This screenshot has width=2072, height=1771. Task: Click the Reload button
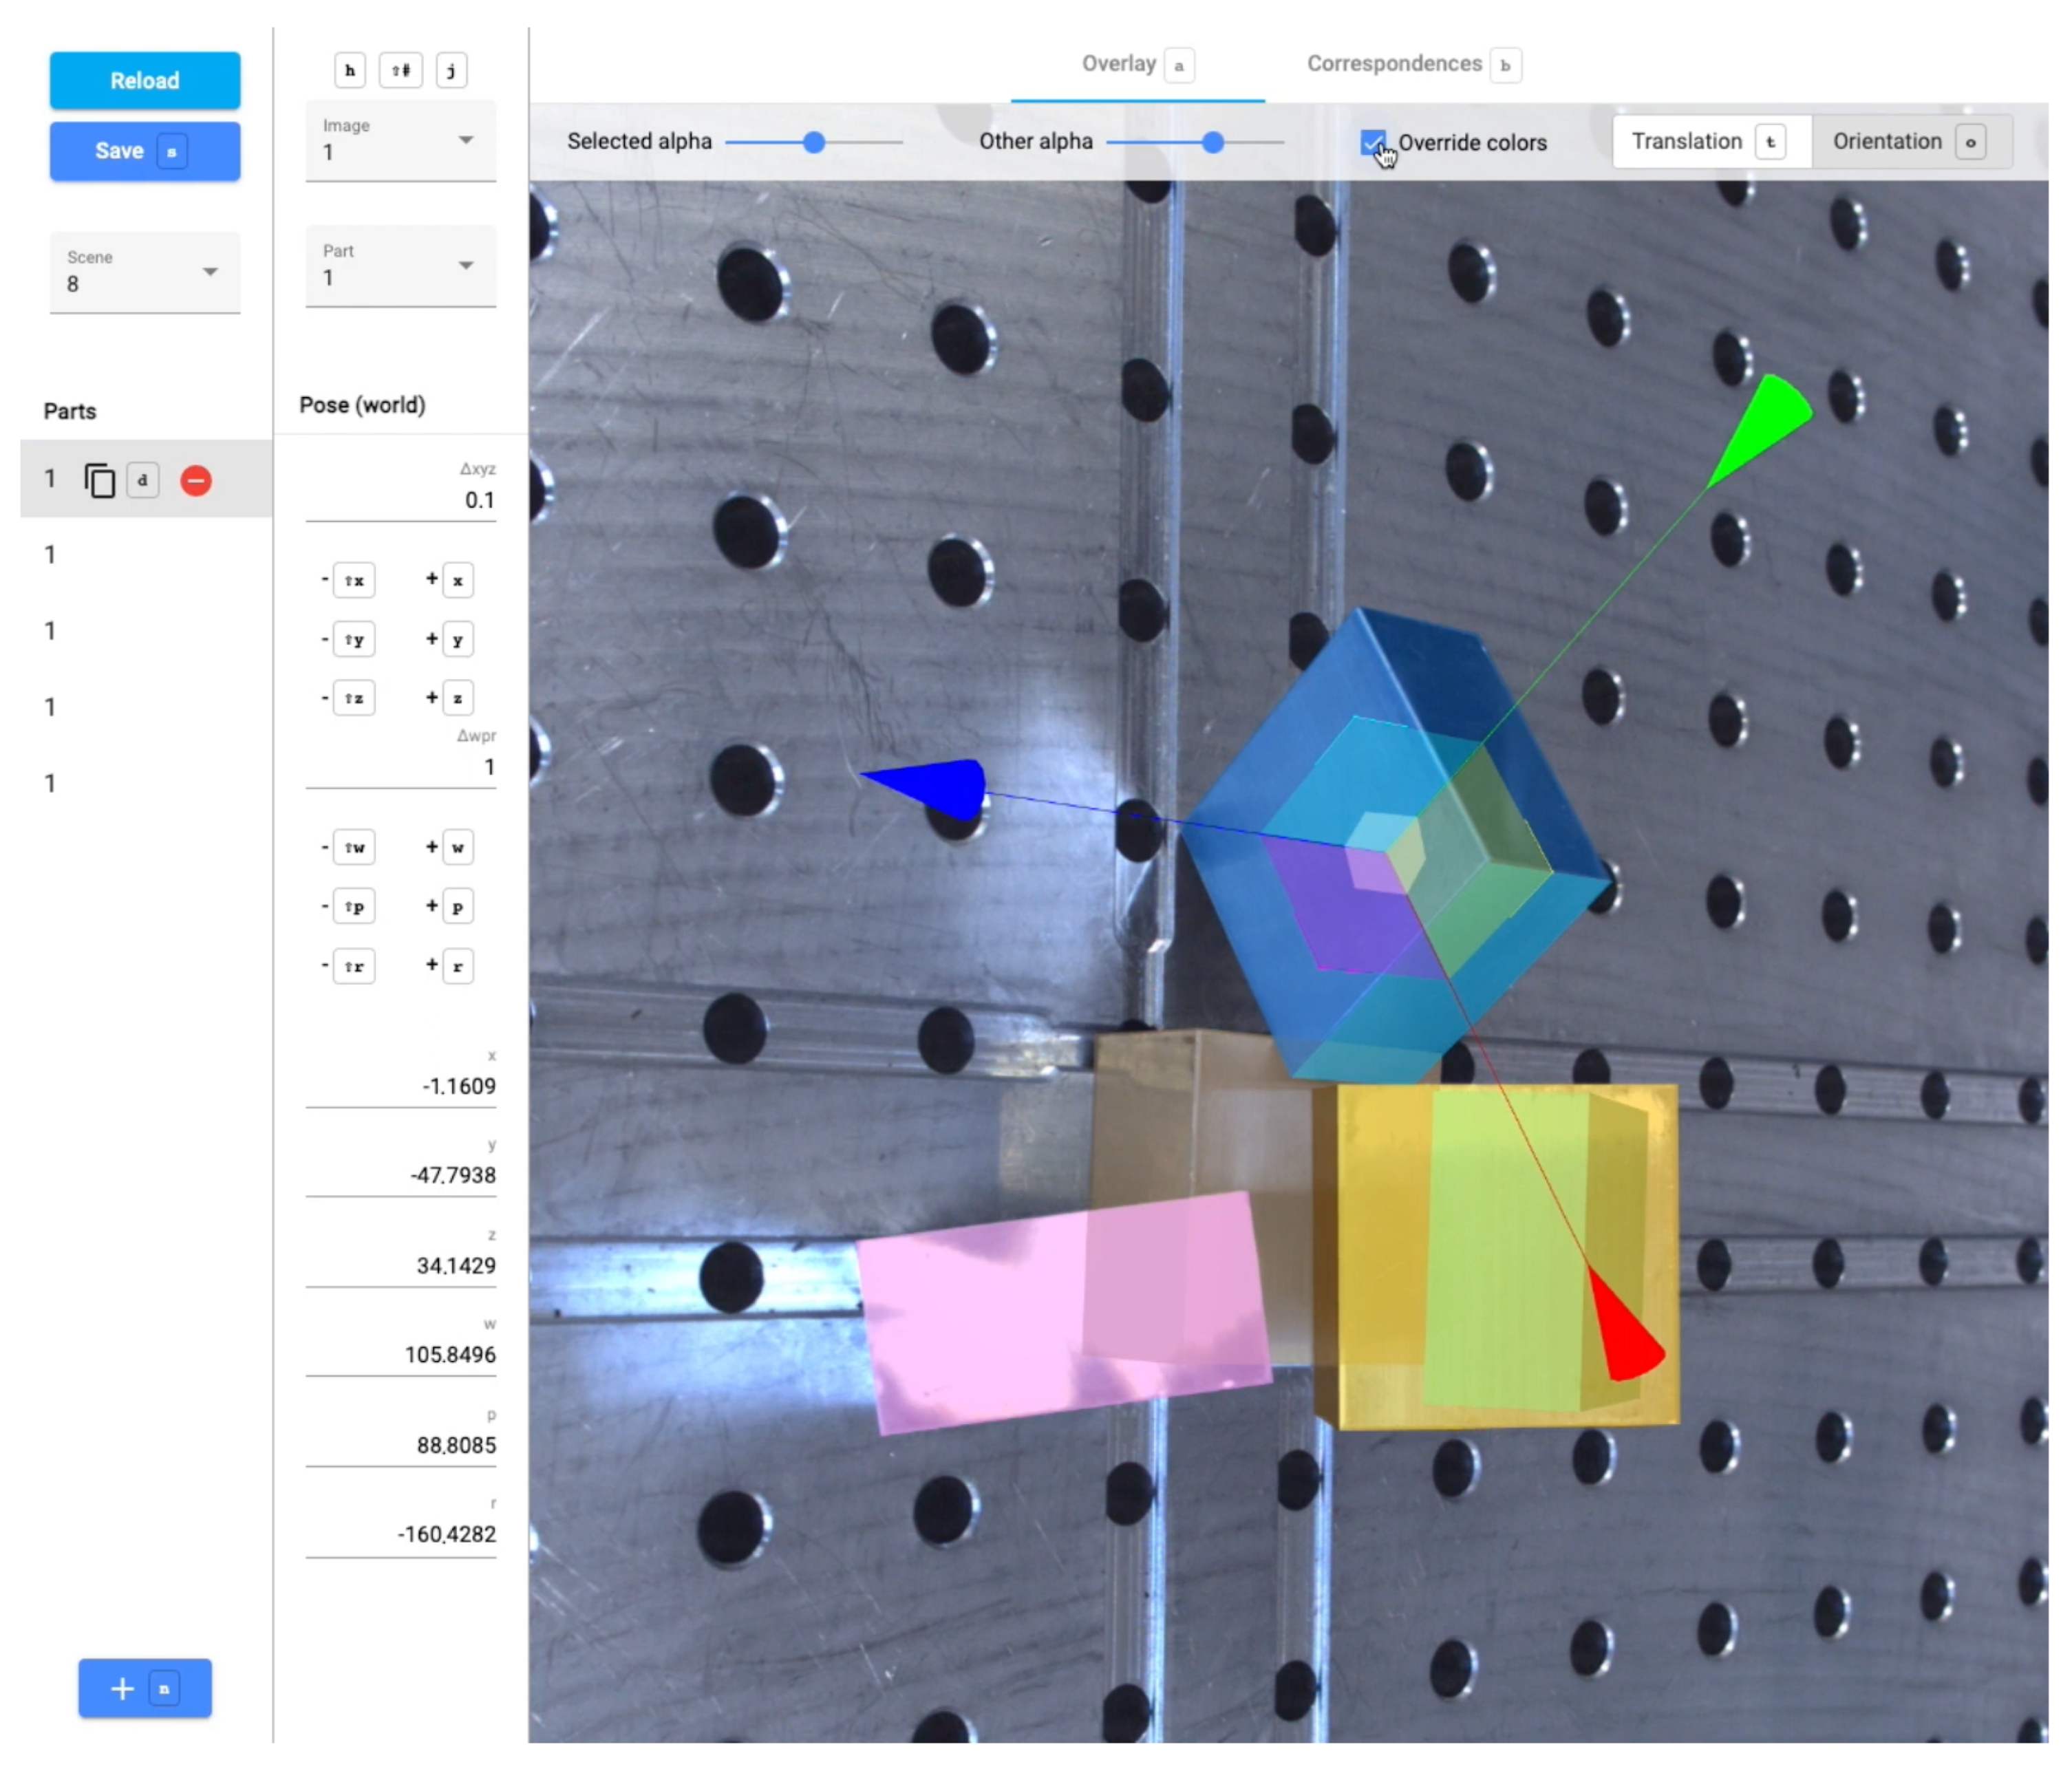(145, 81)
